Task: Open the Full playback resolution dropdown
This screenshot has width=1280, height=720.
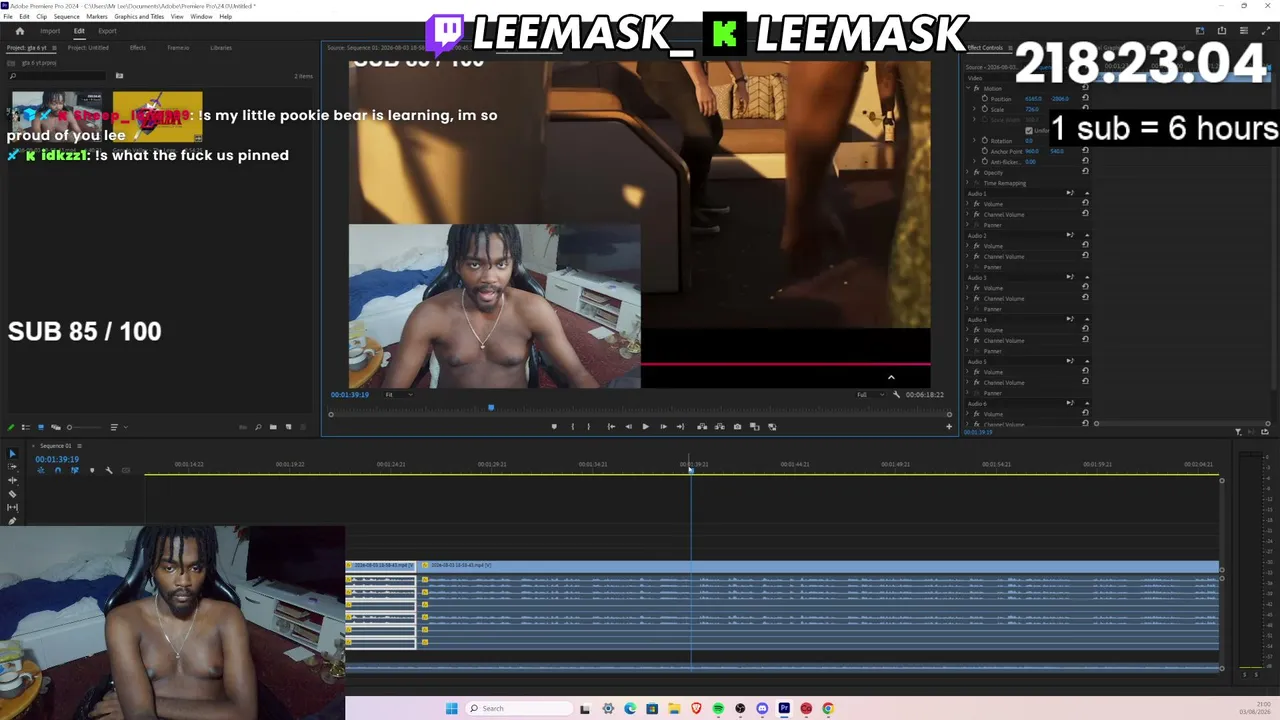Action: [868, 395]
